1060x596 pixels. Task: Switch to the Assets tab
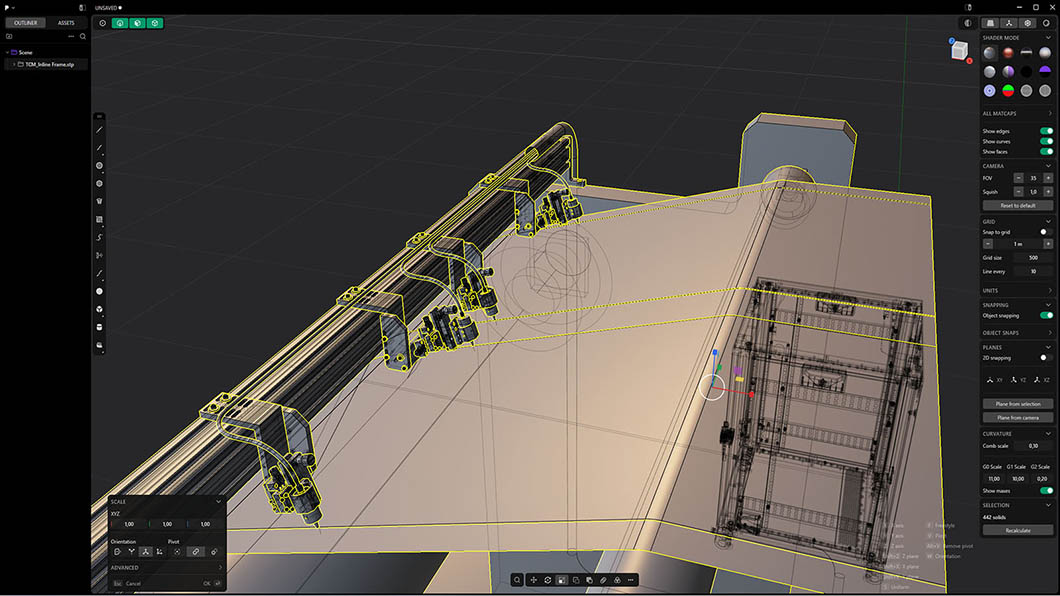[x=66, y=23]
